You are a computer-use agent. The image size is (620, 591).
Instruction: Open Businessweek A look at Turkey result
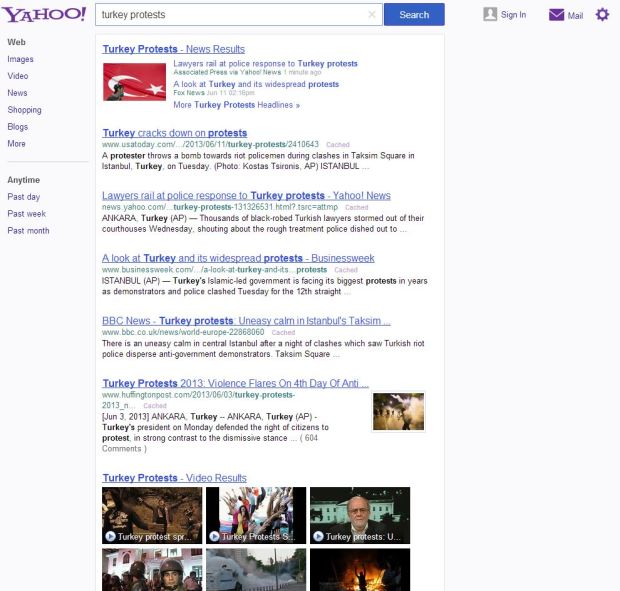[238, 258]
